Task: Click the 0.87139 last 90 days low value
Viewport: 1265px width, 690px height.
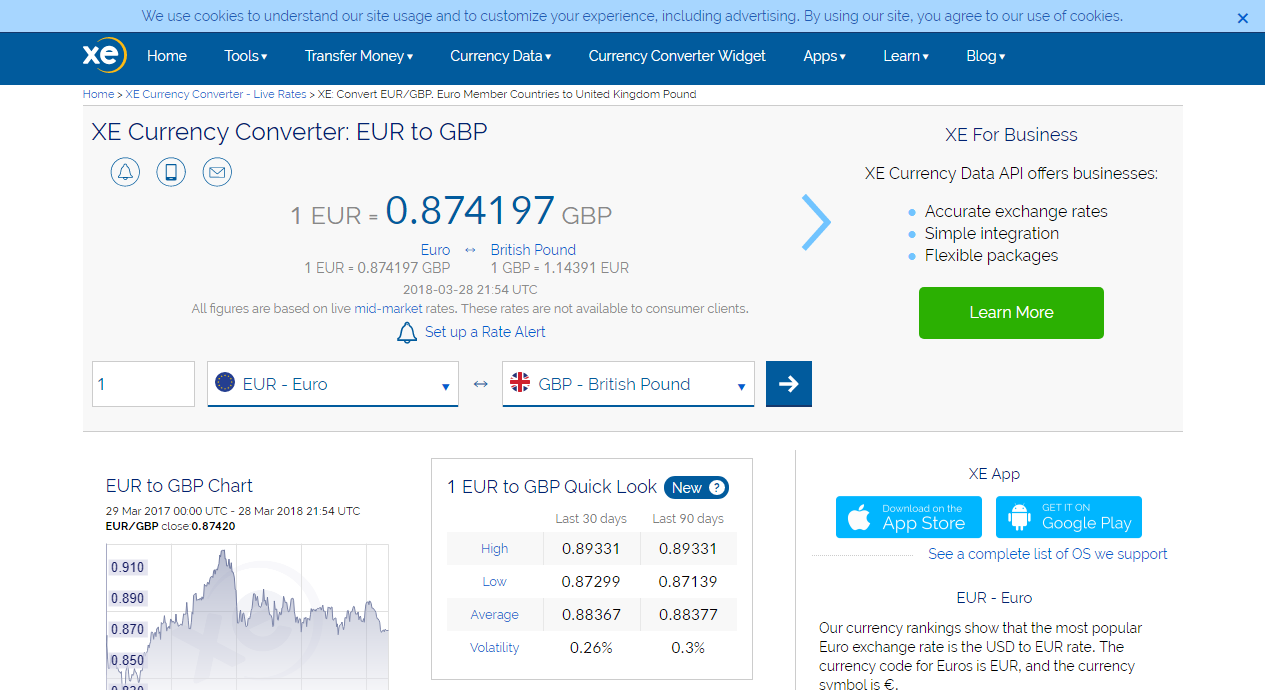Action: [688, 582]
